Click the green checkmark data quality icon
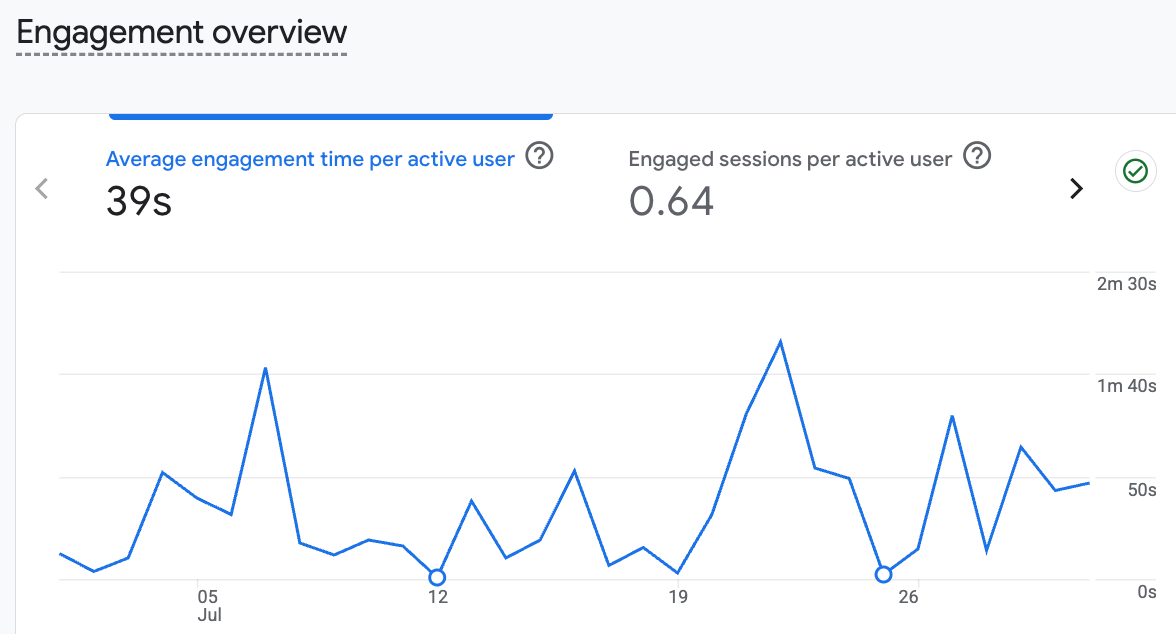1176x634 pixels. click(x=1136, y=171)
